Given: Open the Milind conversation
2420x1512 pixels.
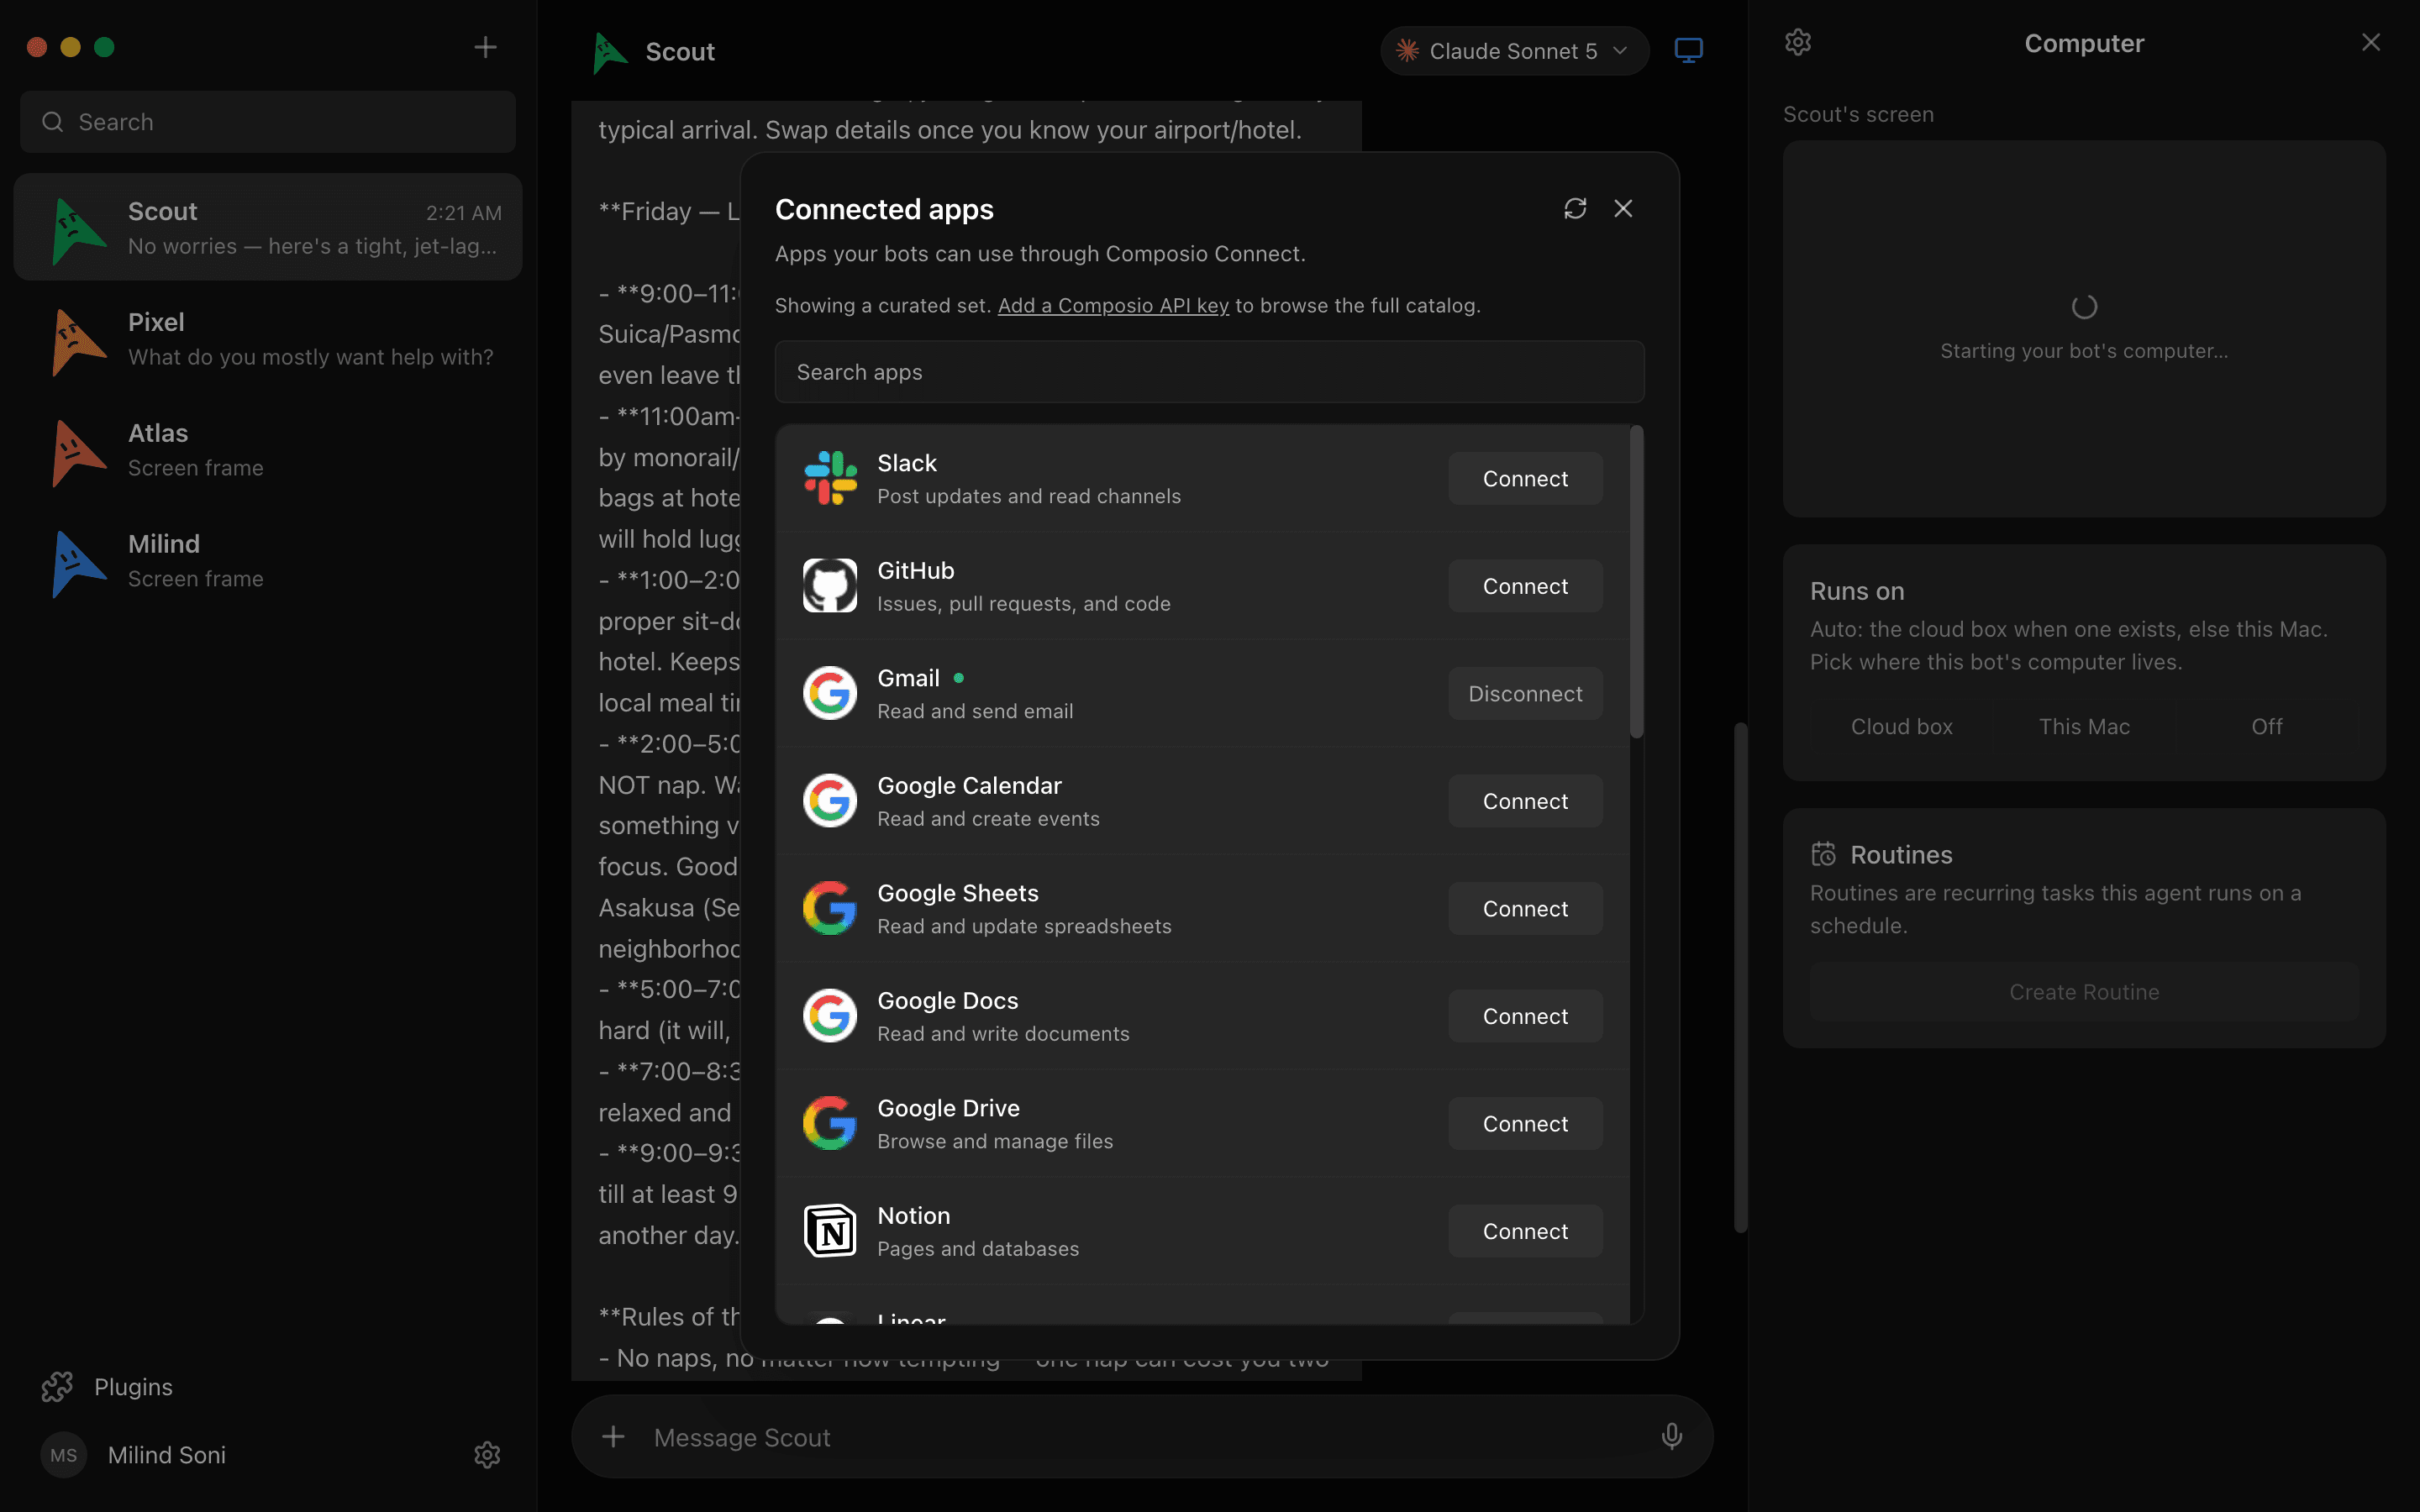Looking at the screenshot, I should [268, 561].
